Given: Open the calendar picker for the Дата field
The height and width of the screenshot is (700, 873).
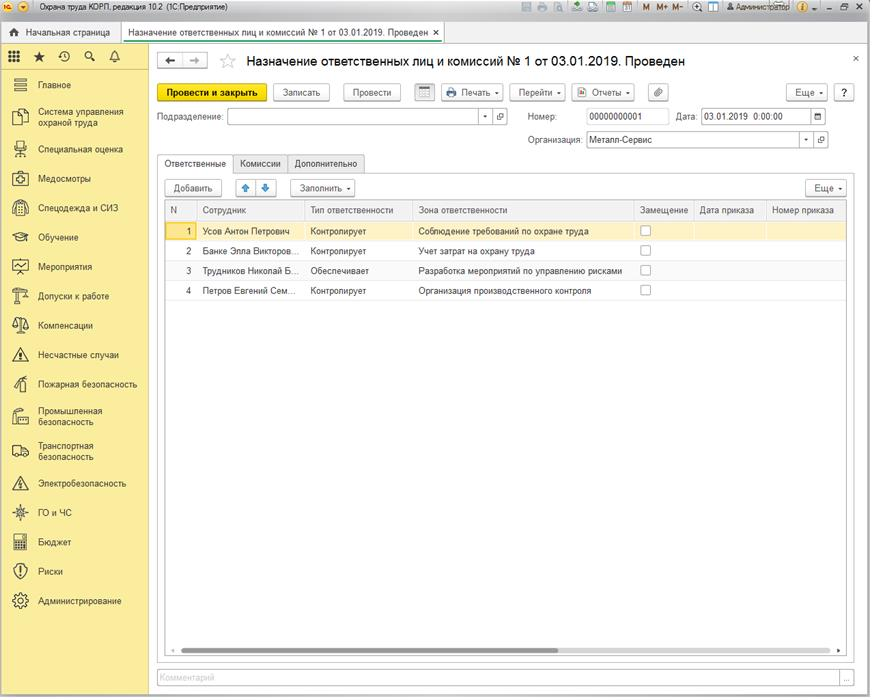Looking at the screenshot, I should point(818,117).
